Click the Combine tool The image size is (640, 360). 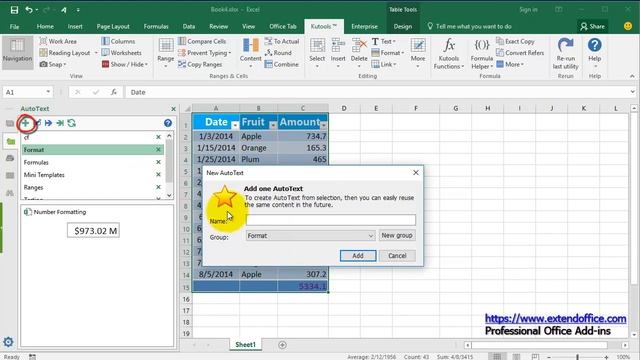point(282,64)
